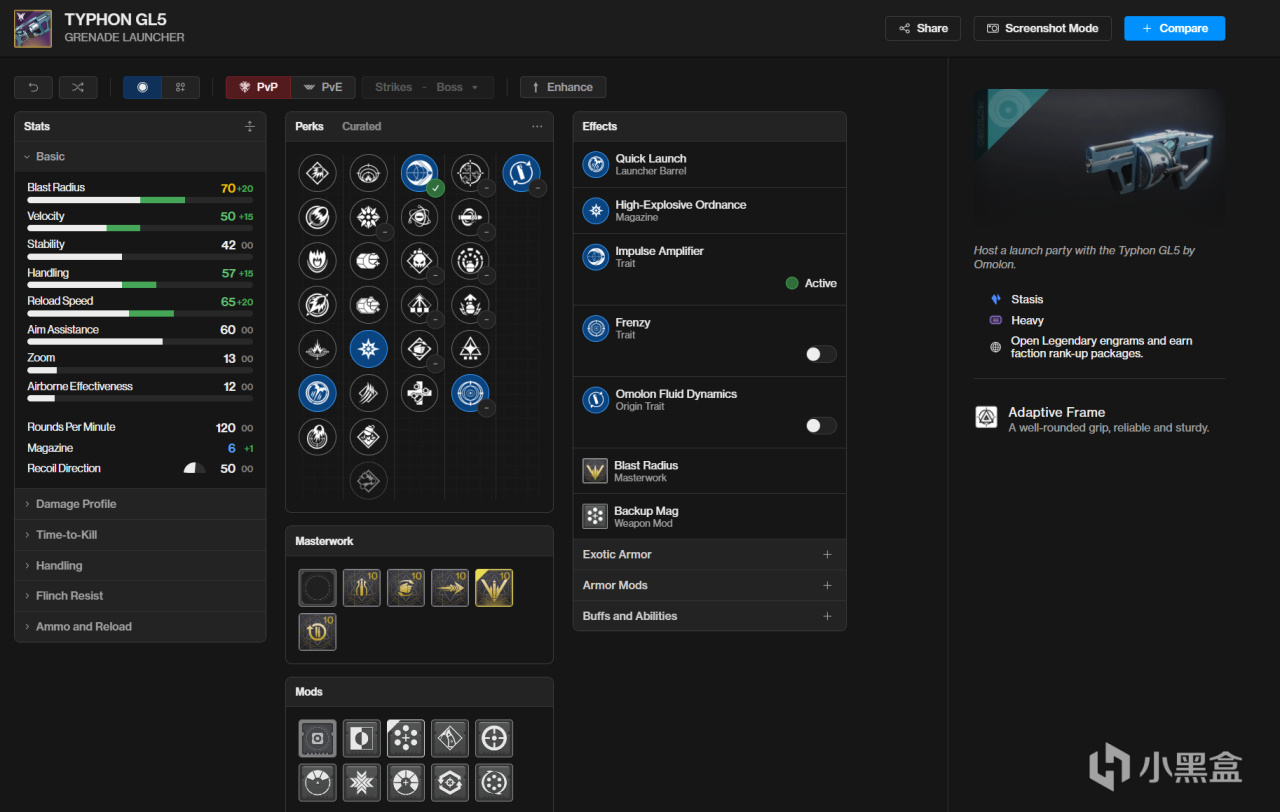
Task: Click the Backup Mag Weapon Mod row
Action: coord(709,516)
